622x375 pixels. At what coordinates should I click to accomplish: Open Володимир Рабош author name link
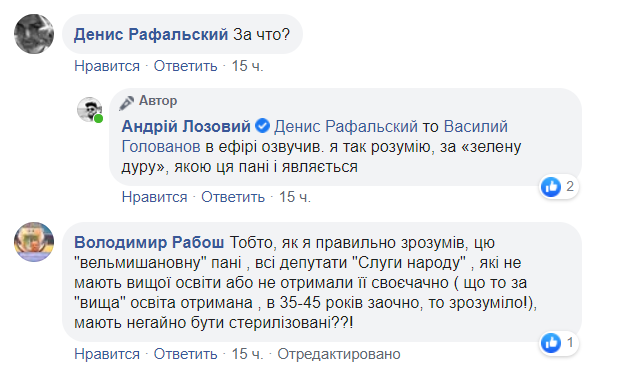coord(149,242)
